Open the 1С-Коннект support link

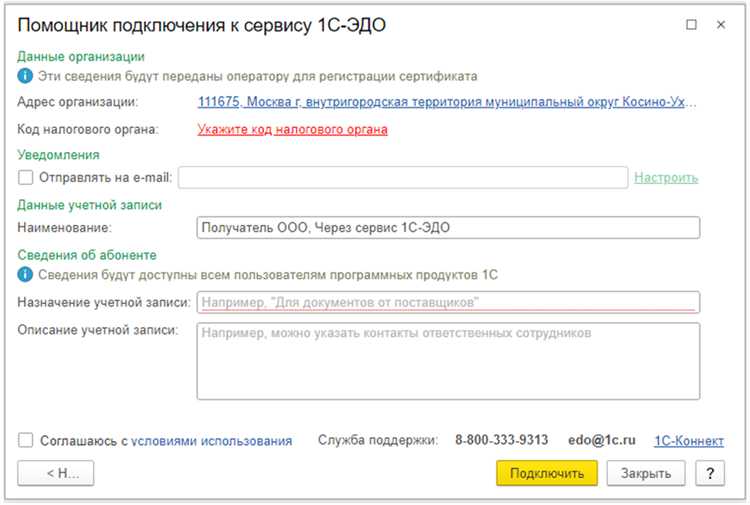(689, 440)
